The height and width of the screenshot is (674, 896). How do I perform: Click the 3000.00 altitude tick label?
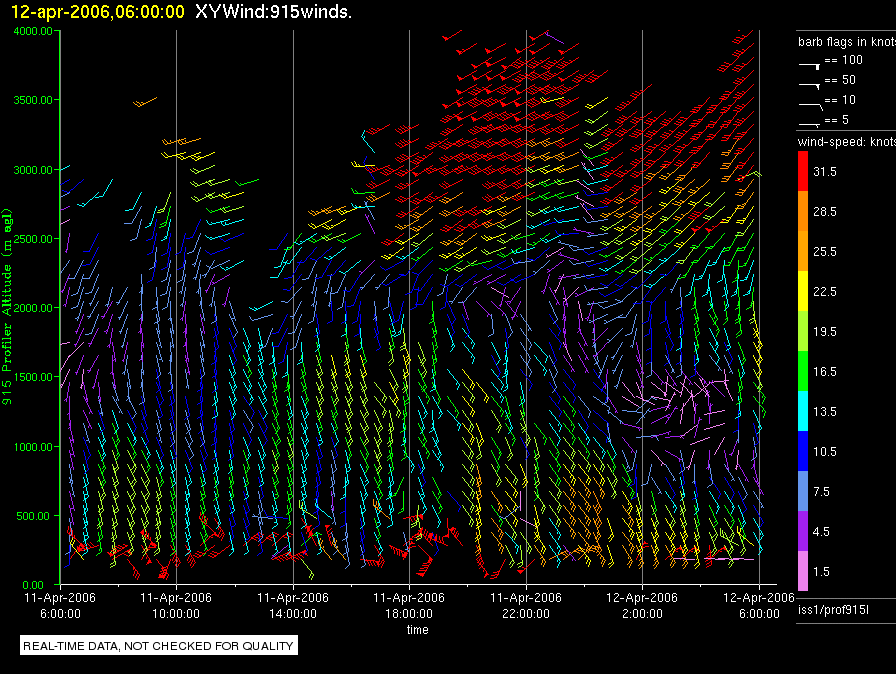pos(33,170)
